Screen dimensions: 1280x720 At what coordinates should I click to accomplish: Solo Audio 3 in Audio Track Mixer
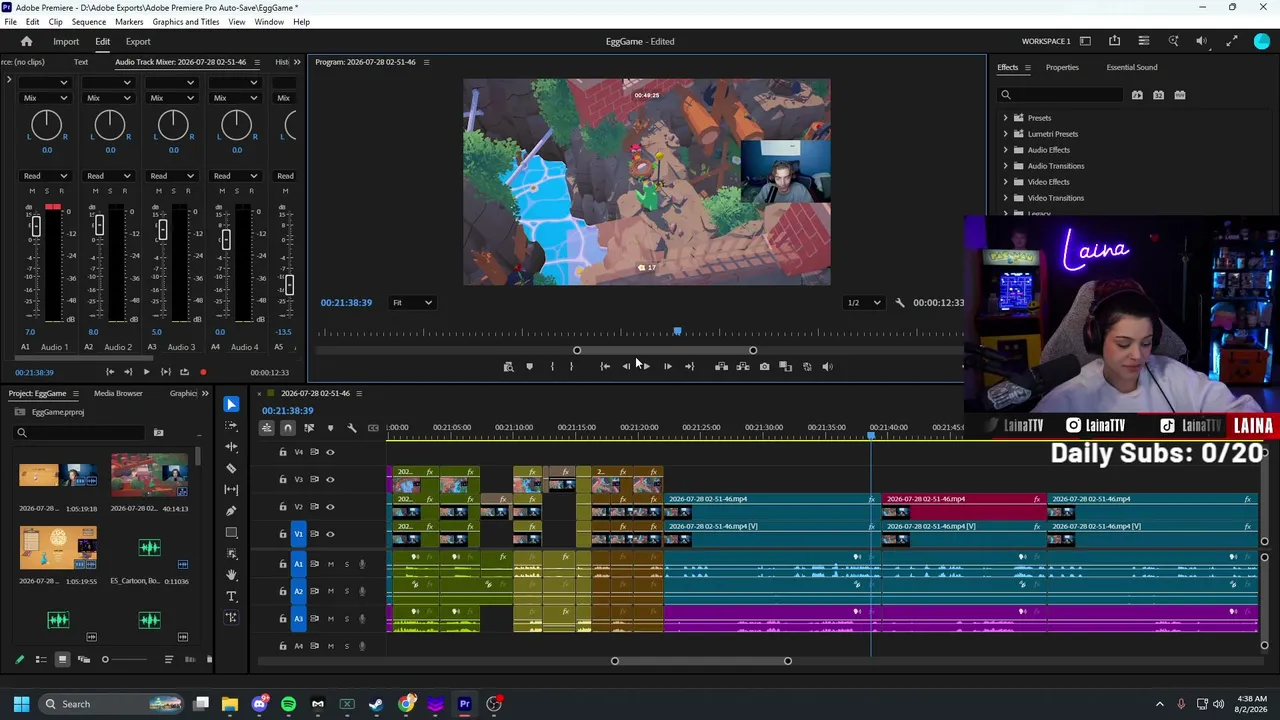[173, 191]
